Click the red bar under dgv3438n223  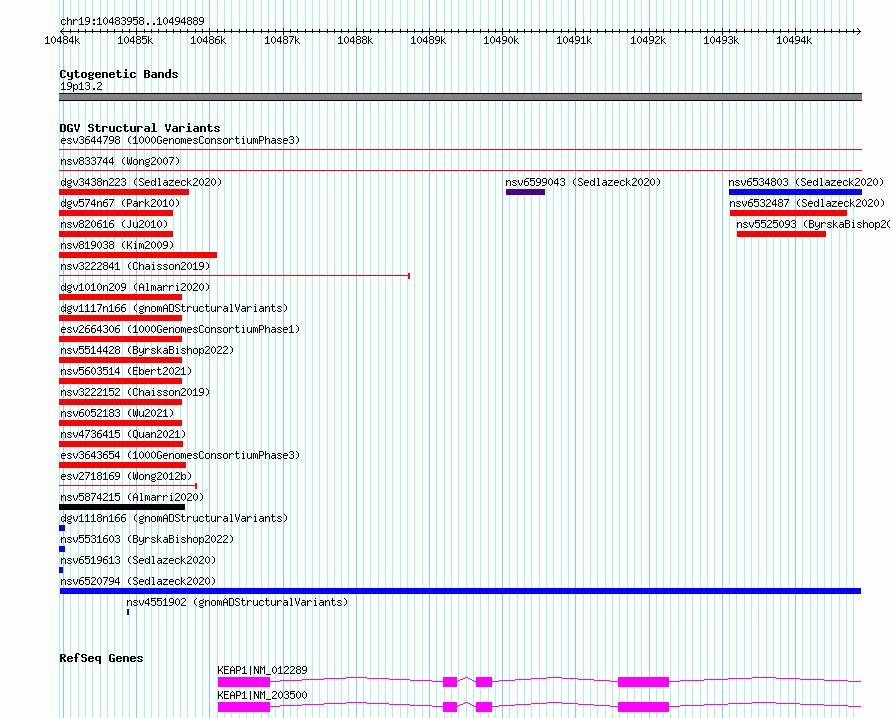[x=124, y=192]
